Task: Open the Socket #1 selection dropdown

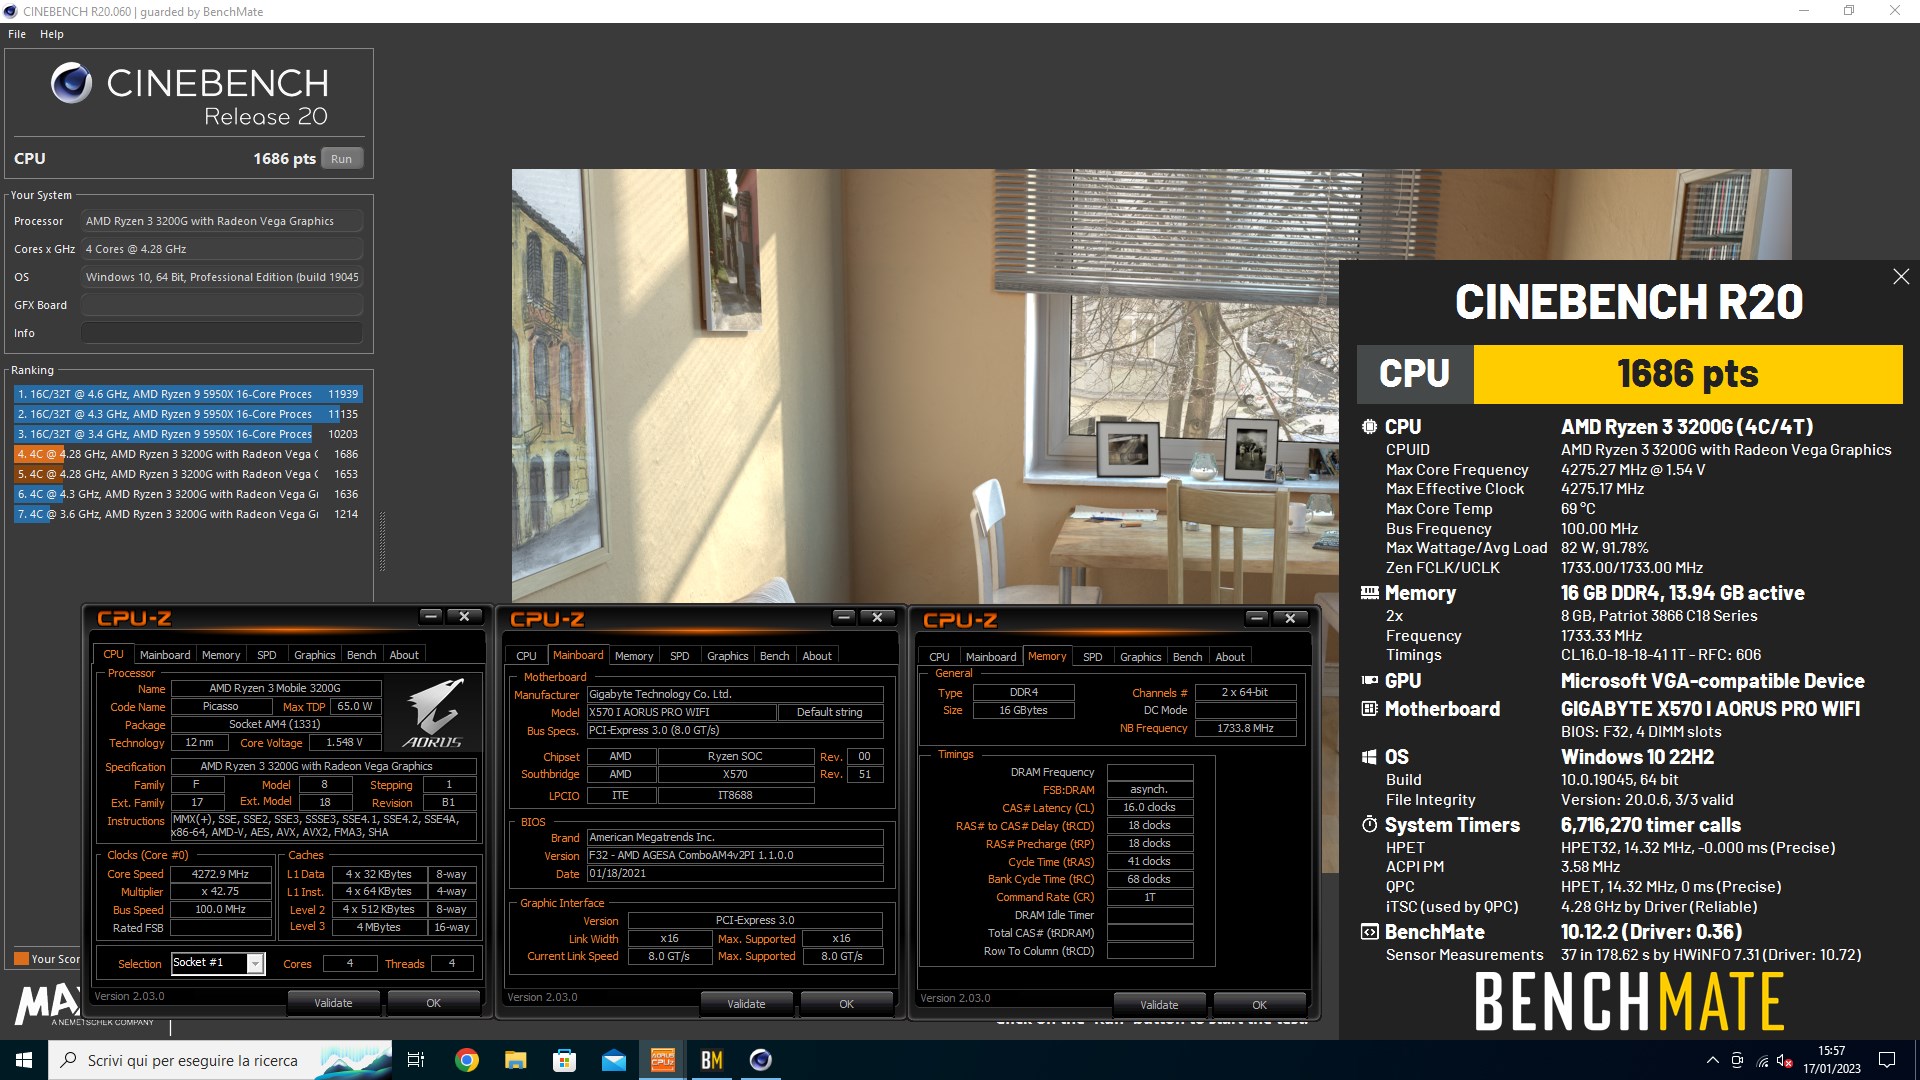Action: tap(256, 964)
